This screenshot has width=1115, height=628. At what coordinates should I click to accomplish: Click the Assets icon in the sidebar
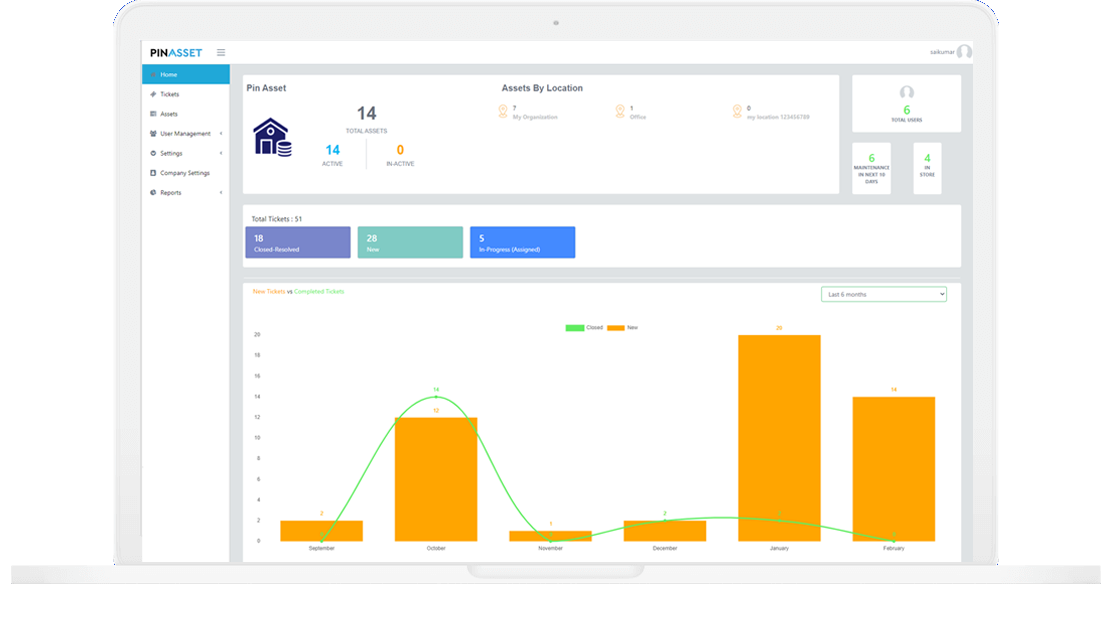[x=153, y=114]
